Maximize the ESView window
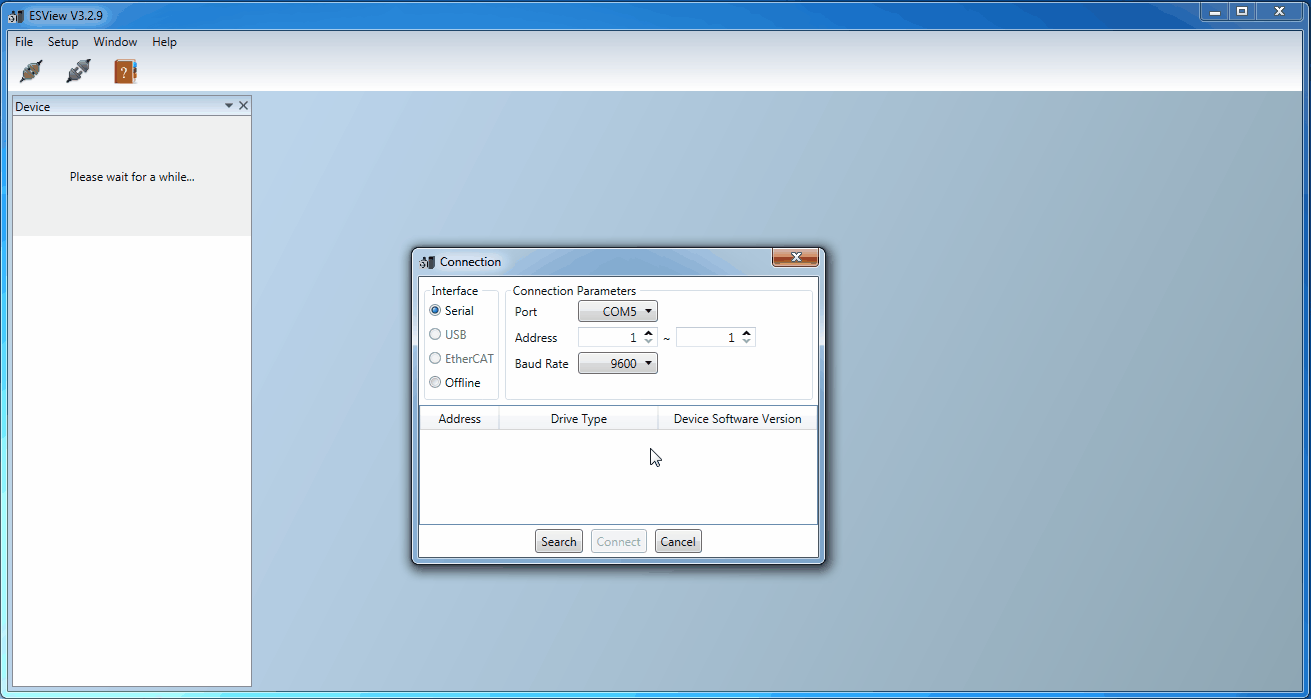Viewport: 1311px width, 699px height. 1242,11
